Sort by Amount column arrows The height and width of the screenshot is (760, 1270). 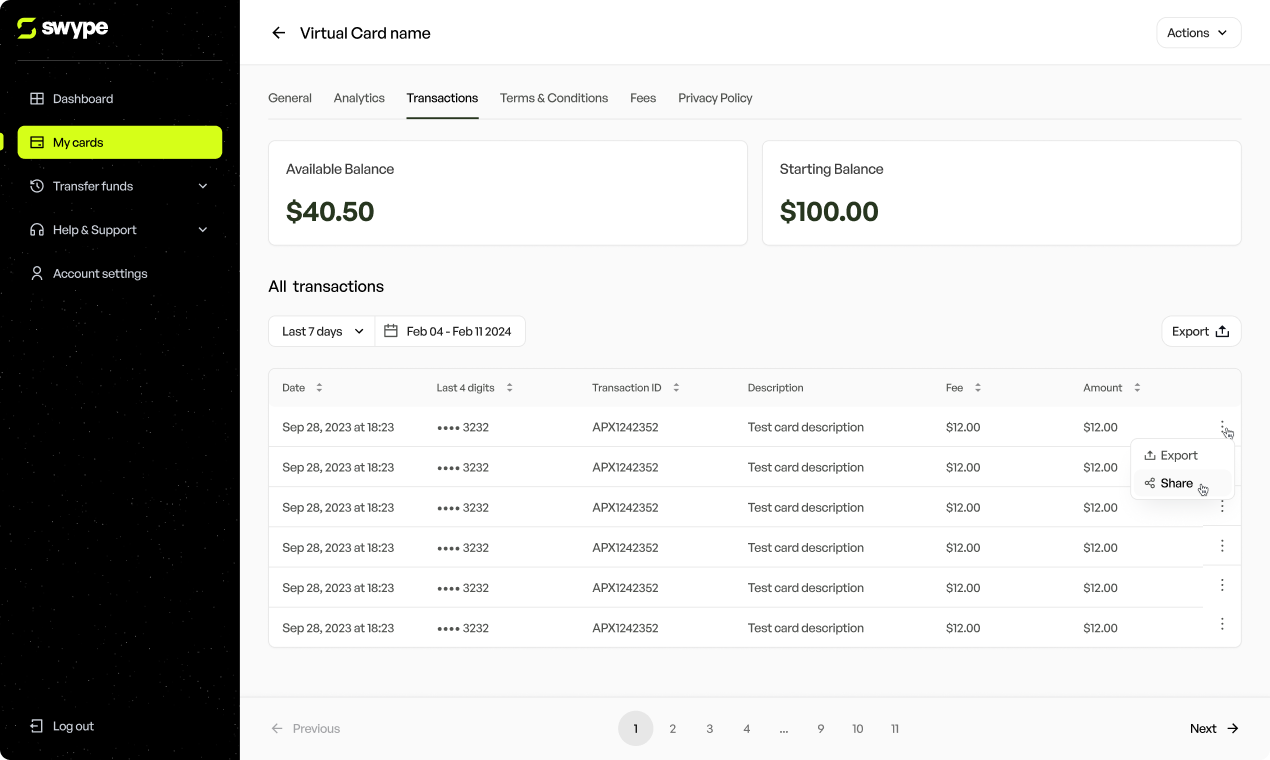(x=1137, y=387)
